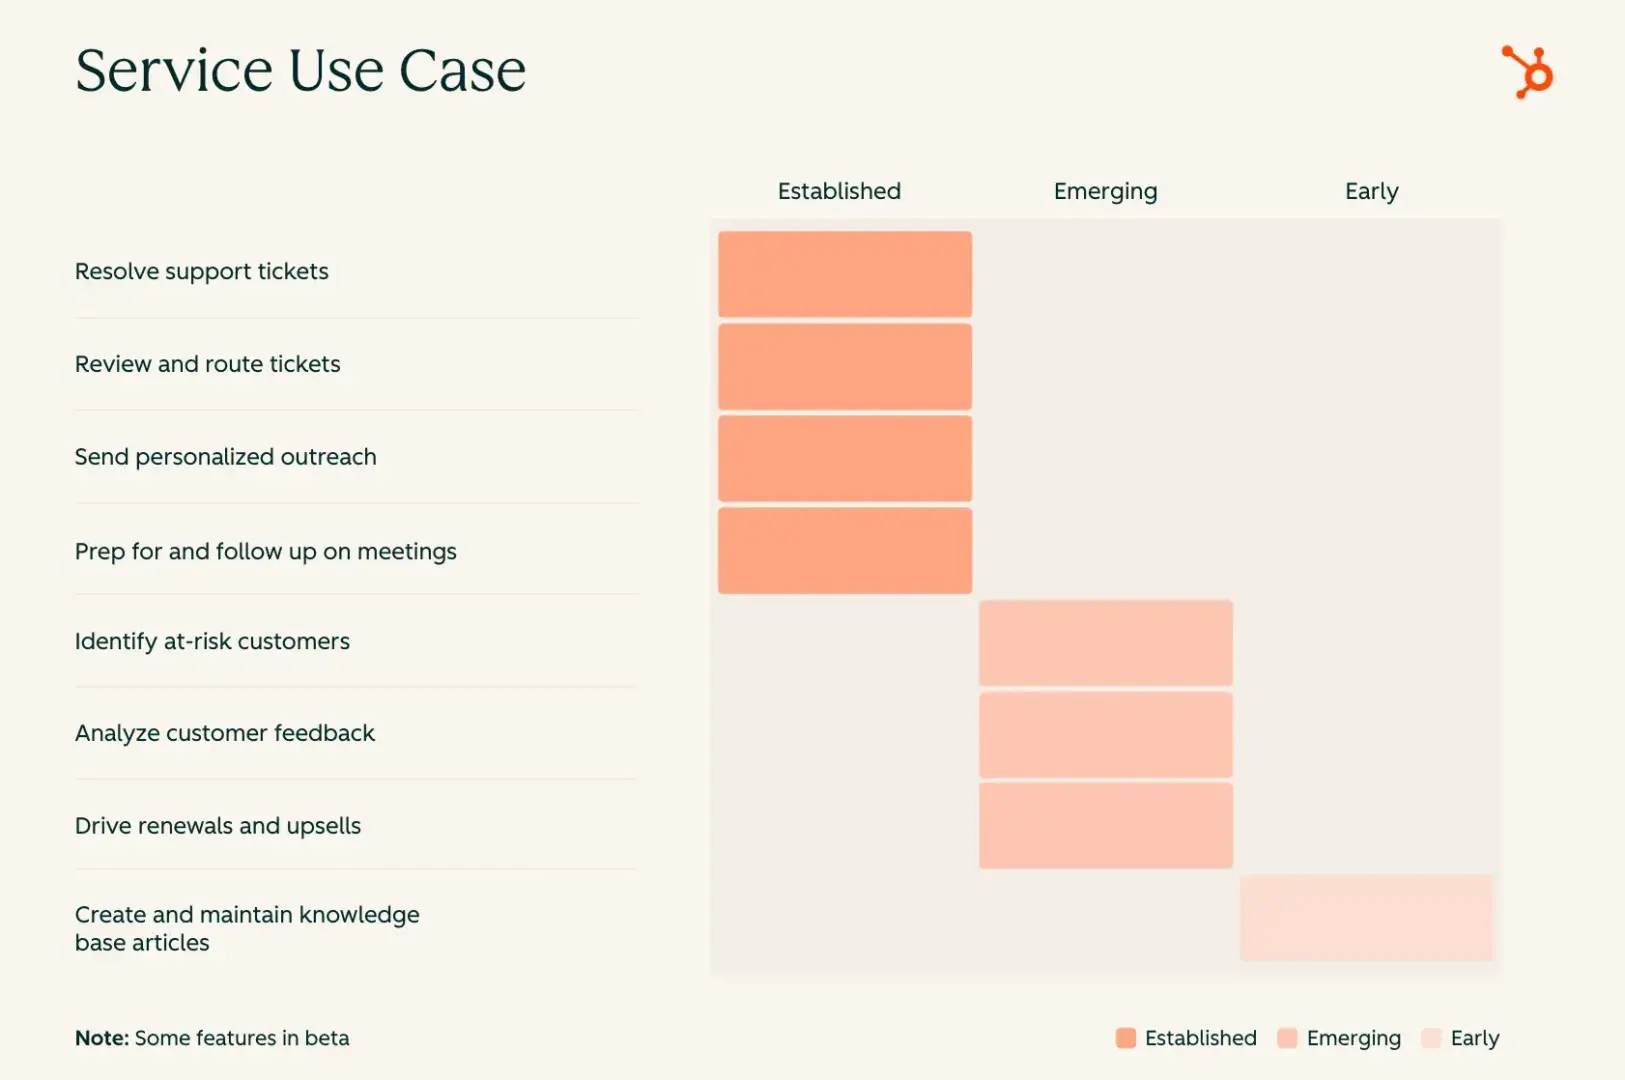The height and width of the screenshot is (1080, 1625).
Task: Click the Emerging bar for Identify at-risk customers
Action: pyautogui.click(x=1106, y=643)
